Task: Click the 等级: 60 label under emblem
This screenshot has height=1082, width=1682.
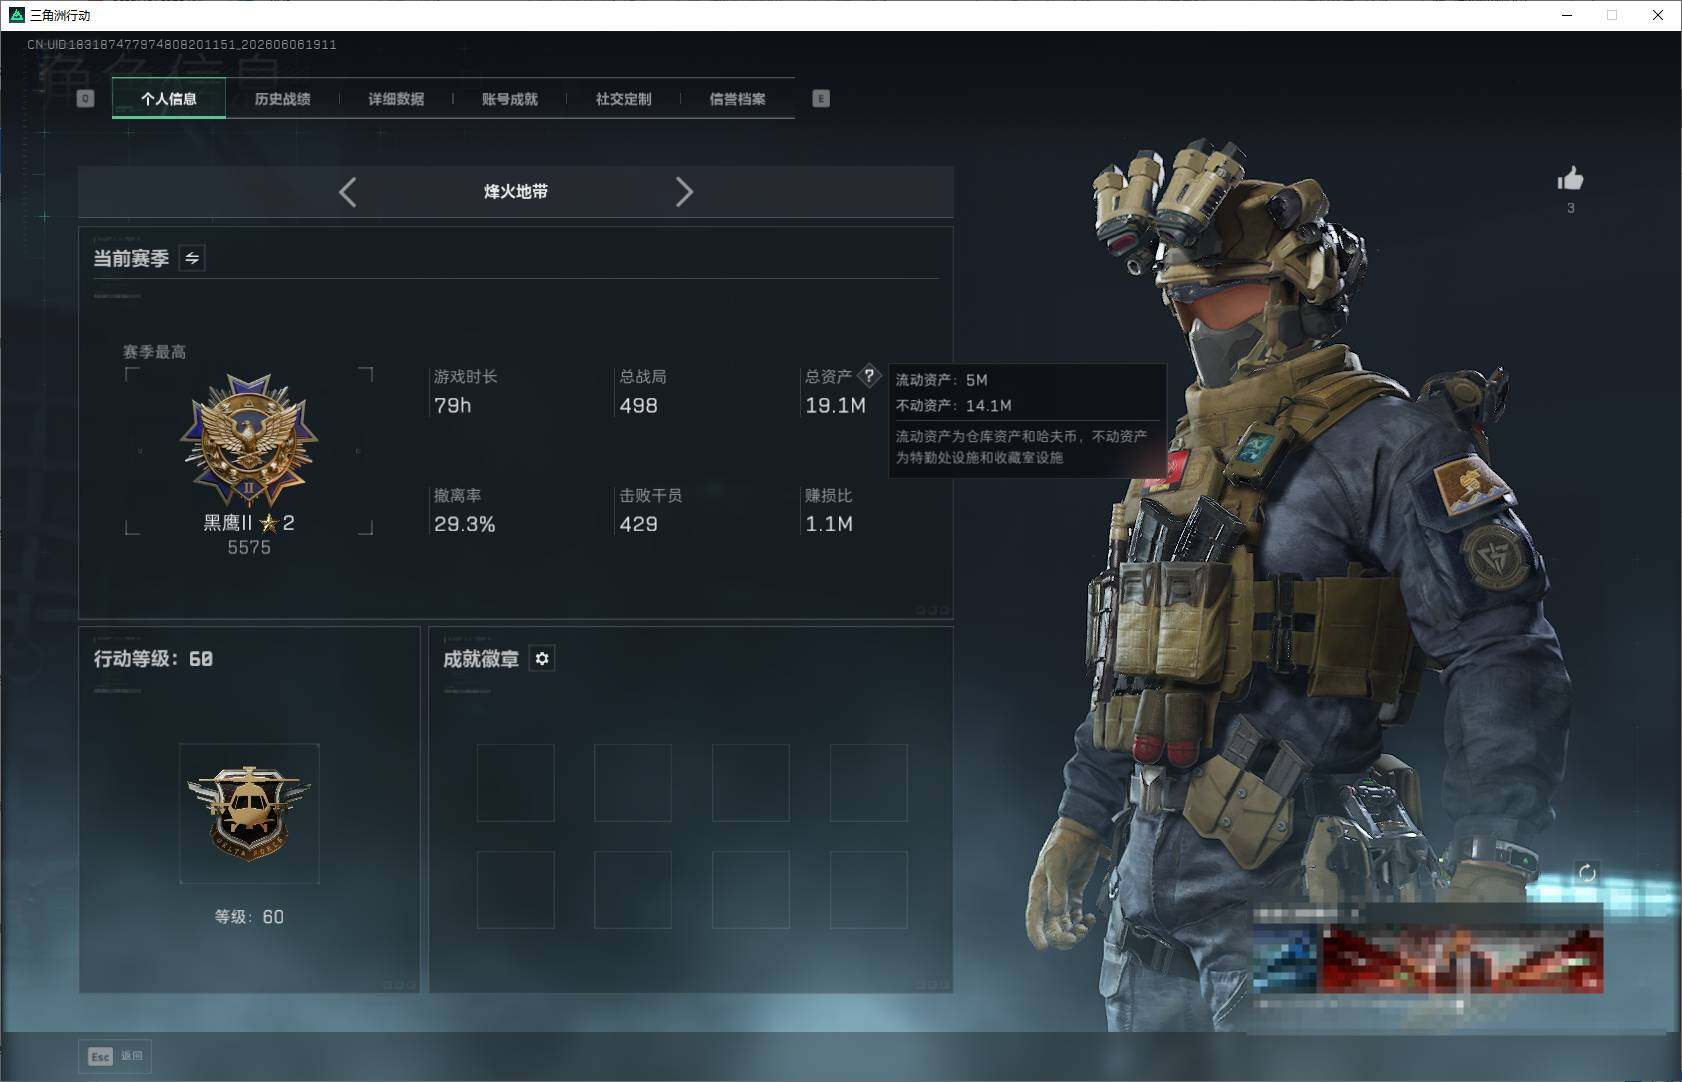Action: point(249,917)
